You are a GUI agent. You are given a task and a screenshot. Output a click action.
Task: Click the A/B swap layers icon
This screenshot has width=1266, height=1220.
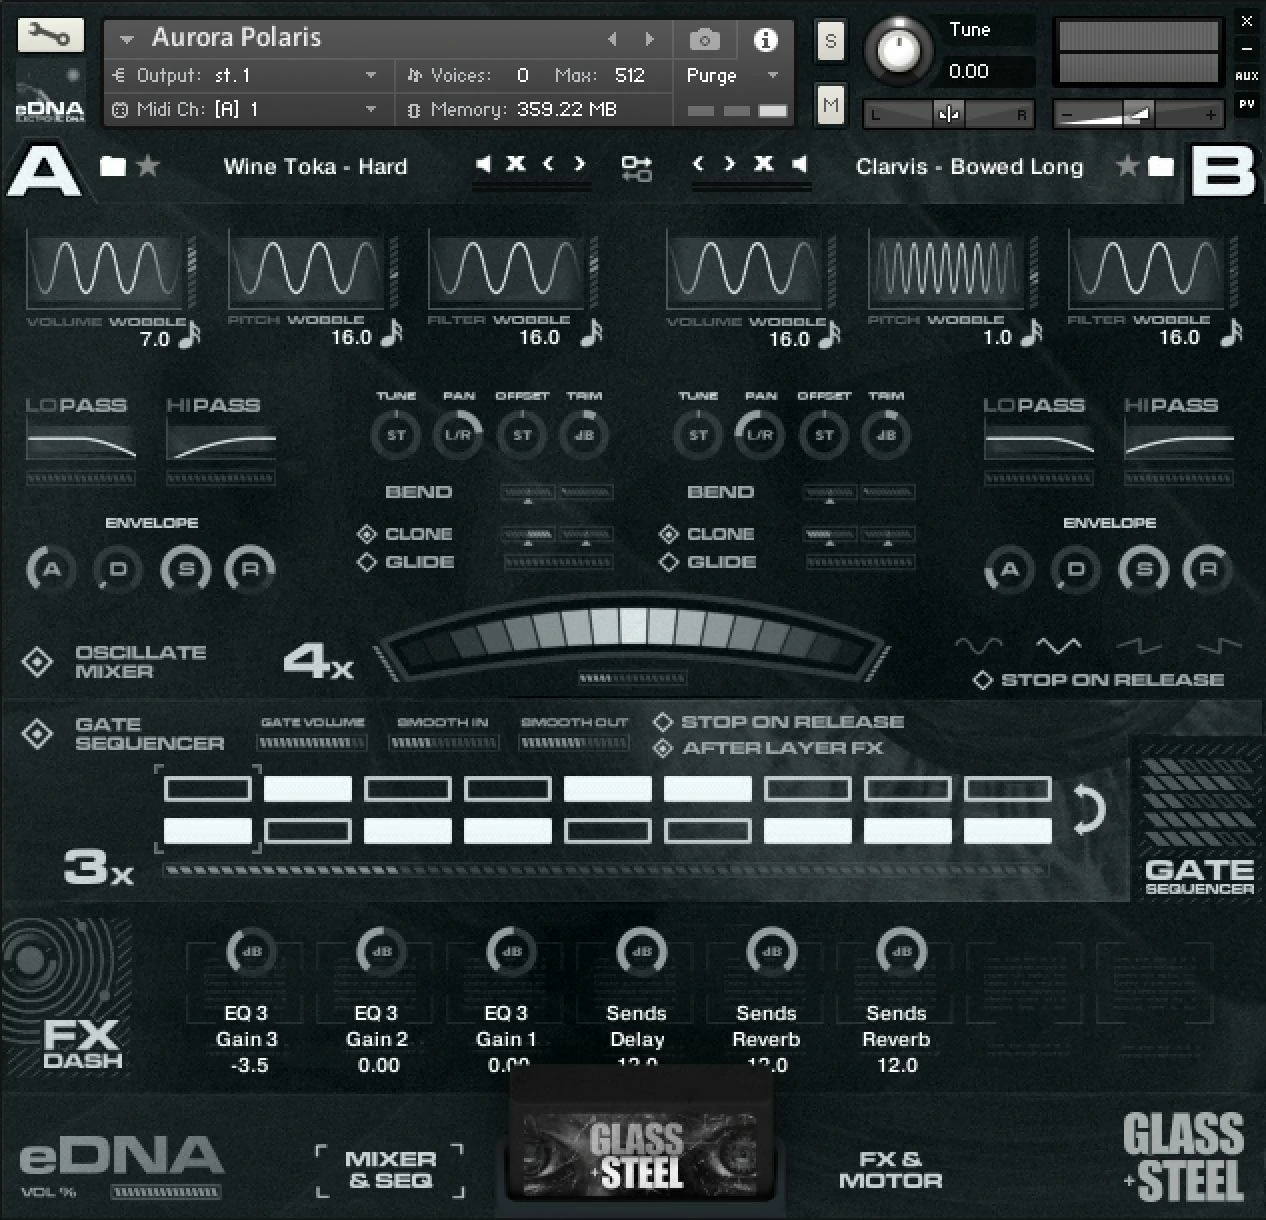pyautogui.click(x=636, y=167)
